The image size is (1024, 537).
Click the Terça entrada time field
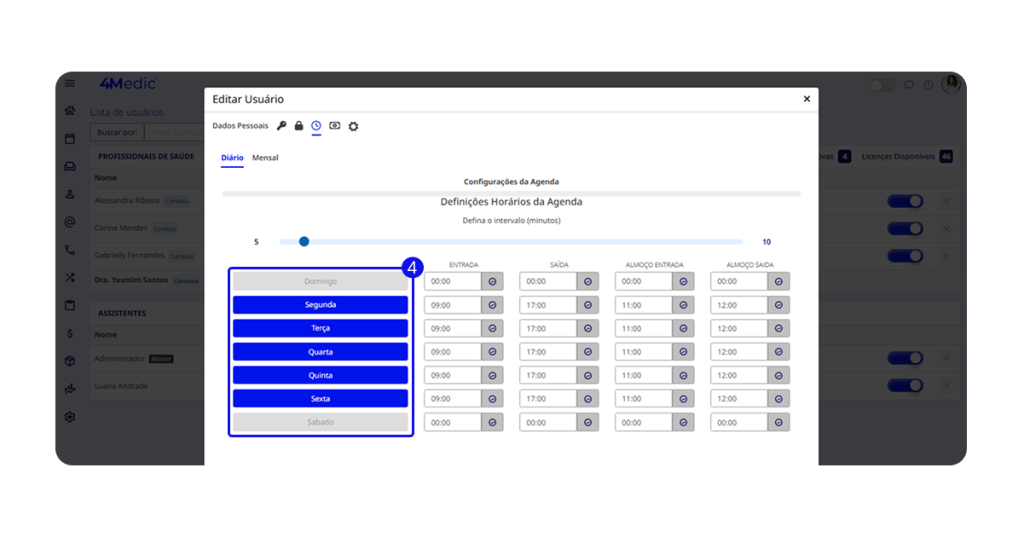click(452, 329)
